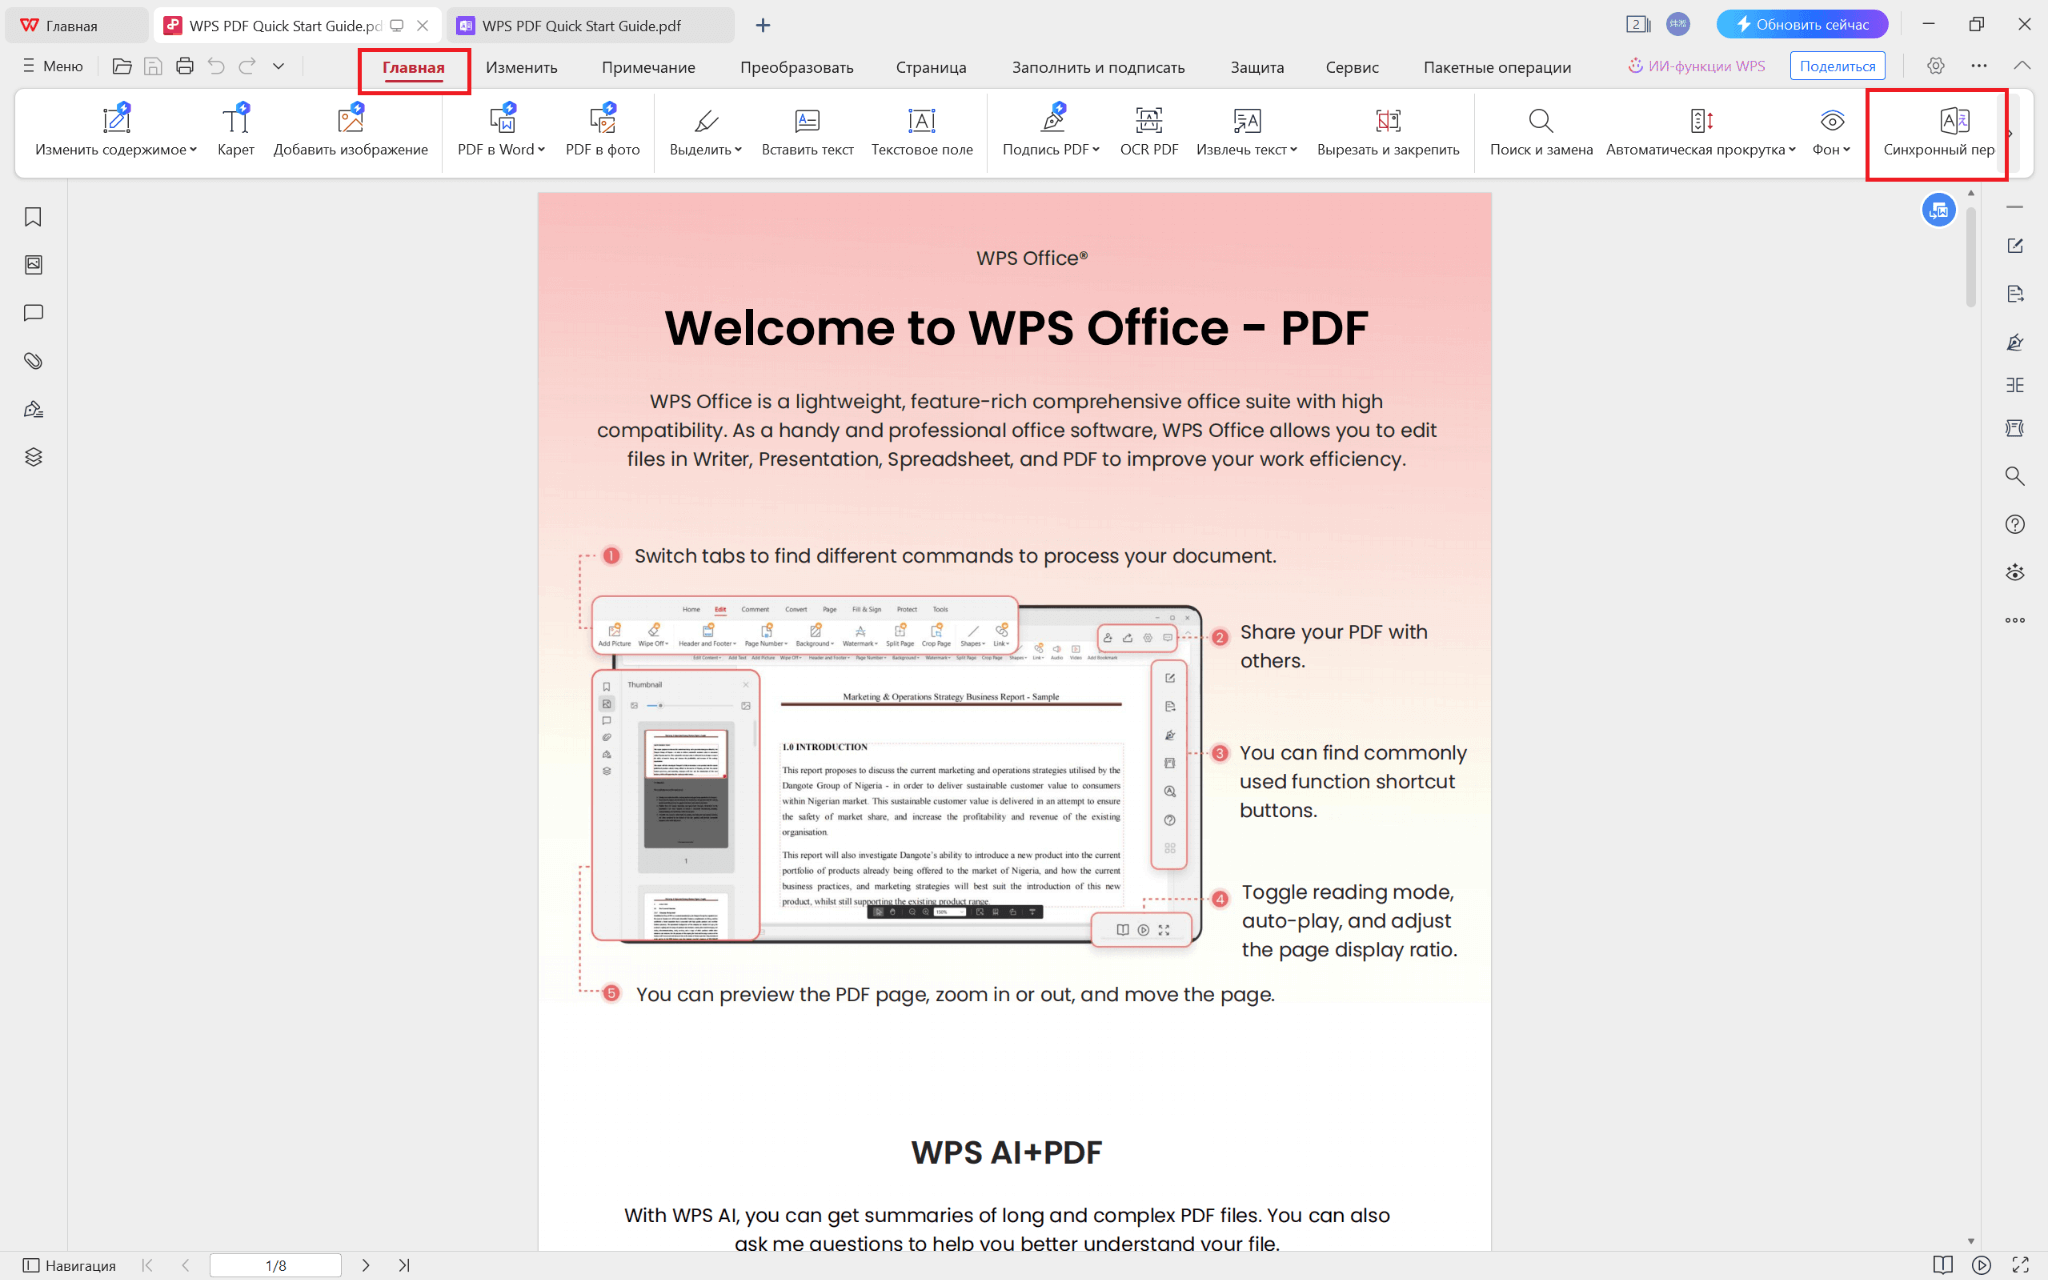This screenshot has height=1280, width=2048.
Task: Toggle auto-play in the status bar
Action: 1983,1264
